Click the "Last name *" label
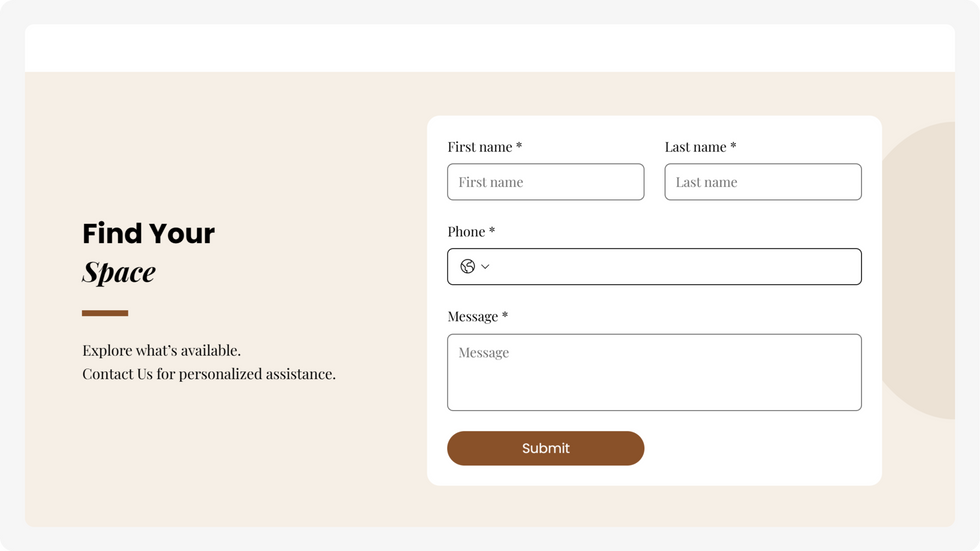The image size is (980, 551). pyautogui.click(x=700, y=147)
